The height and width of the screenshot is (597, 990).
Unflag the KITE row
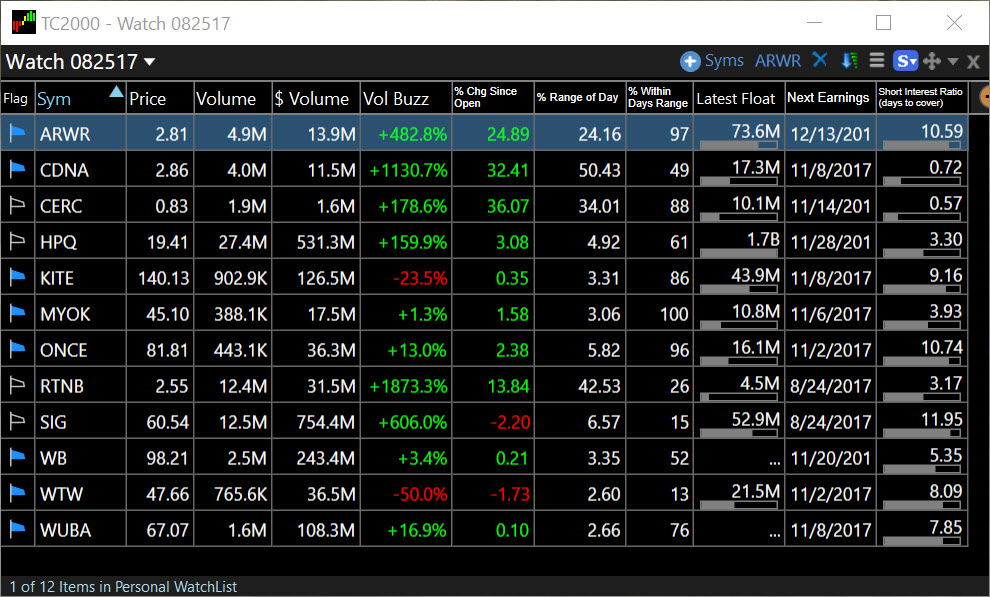click(17, 277)
